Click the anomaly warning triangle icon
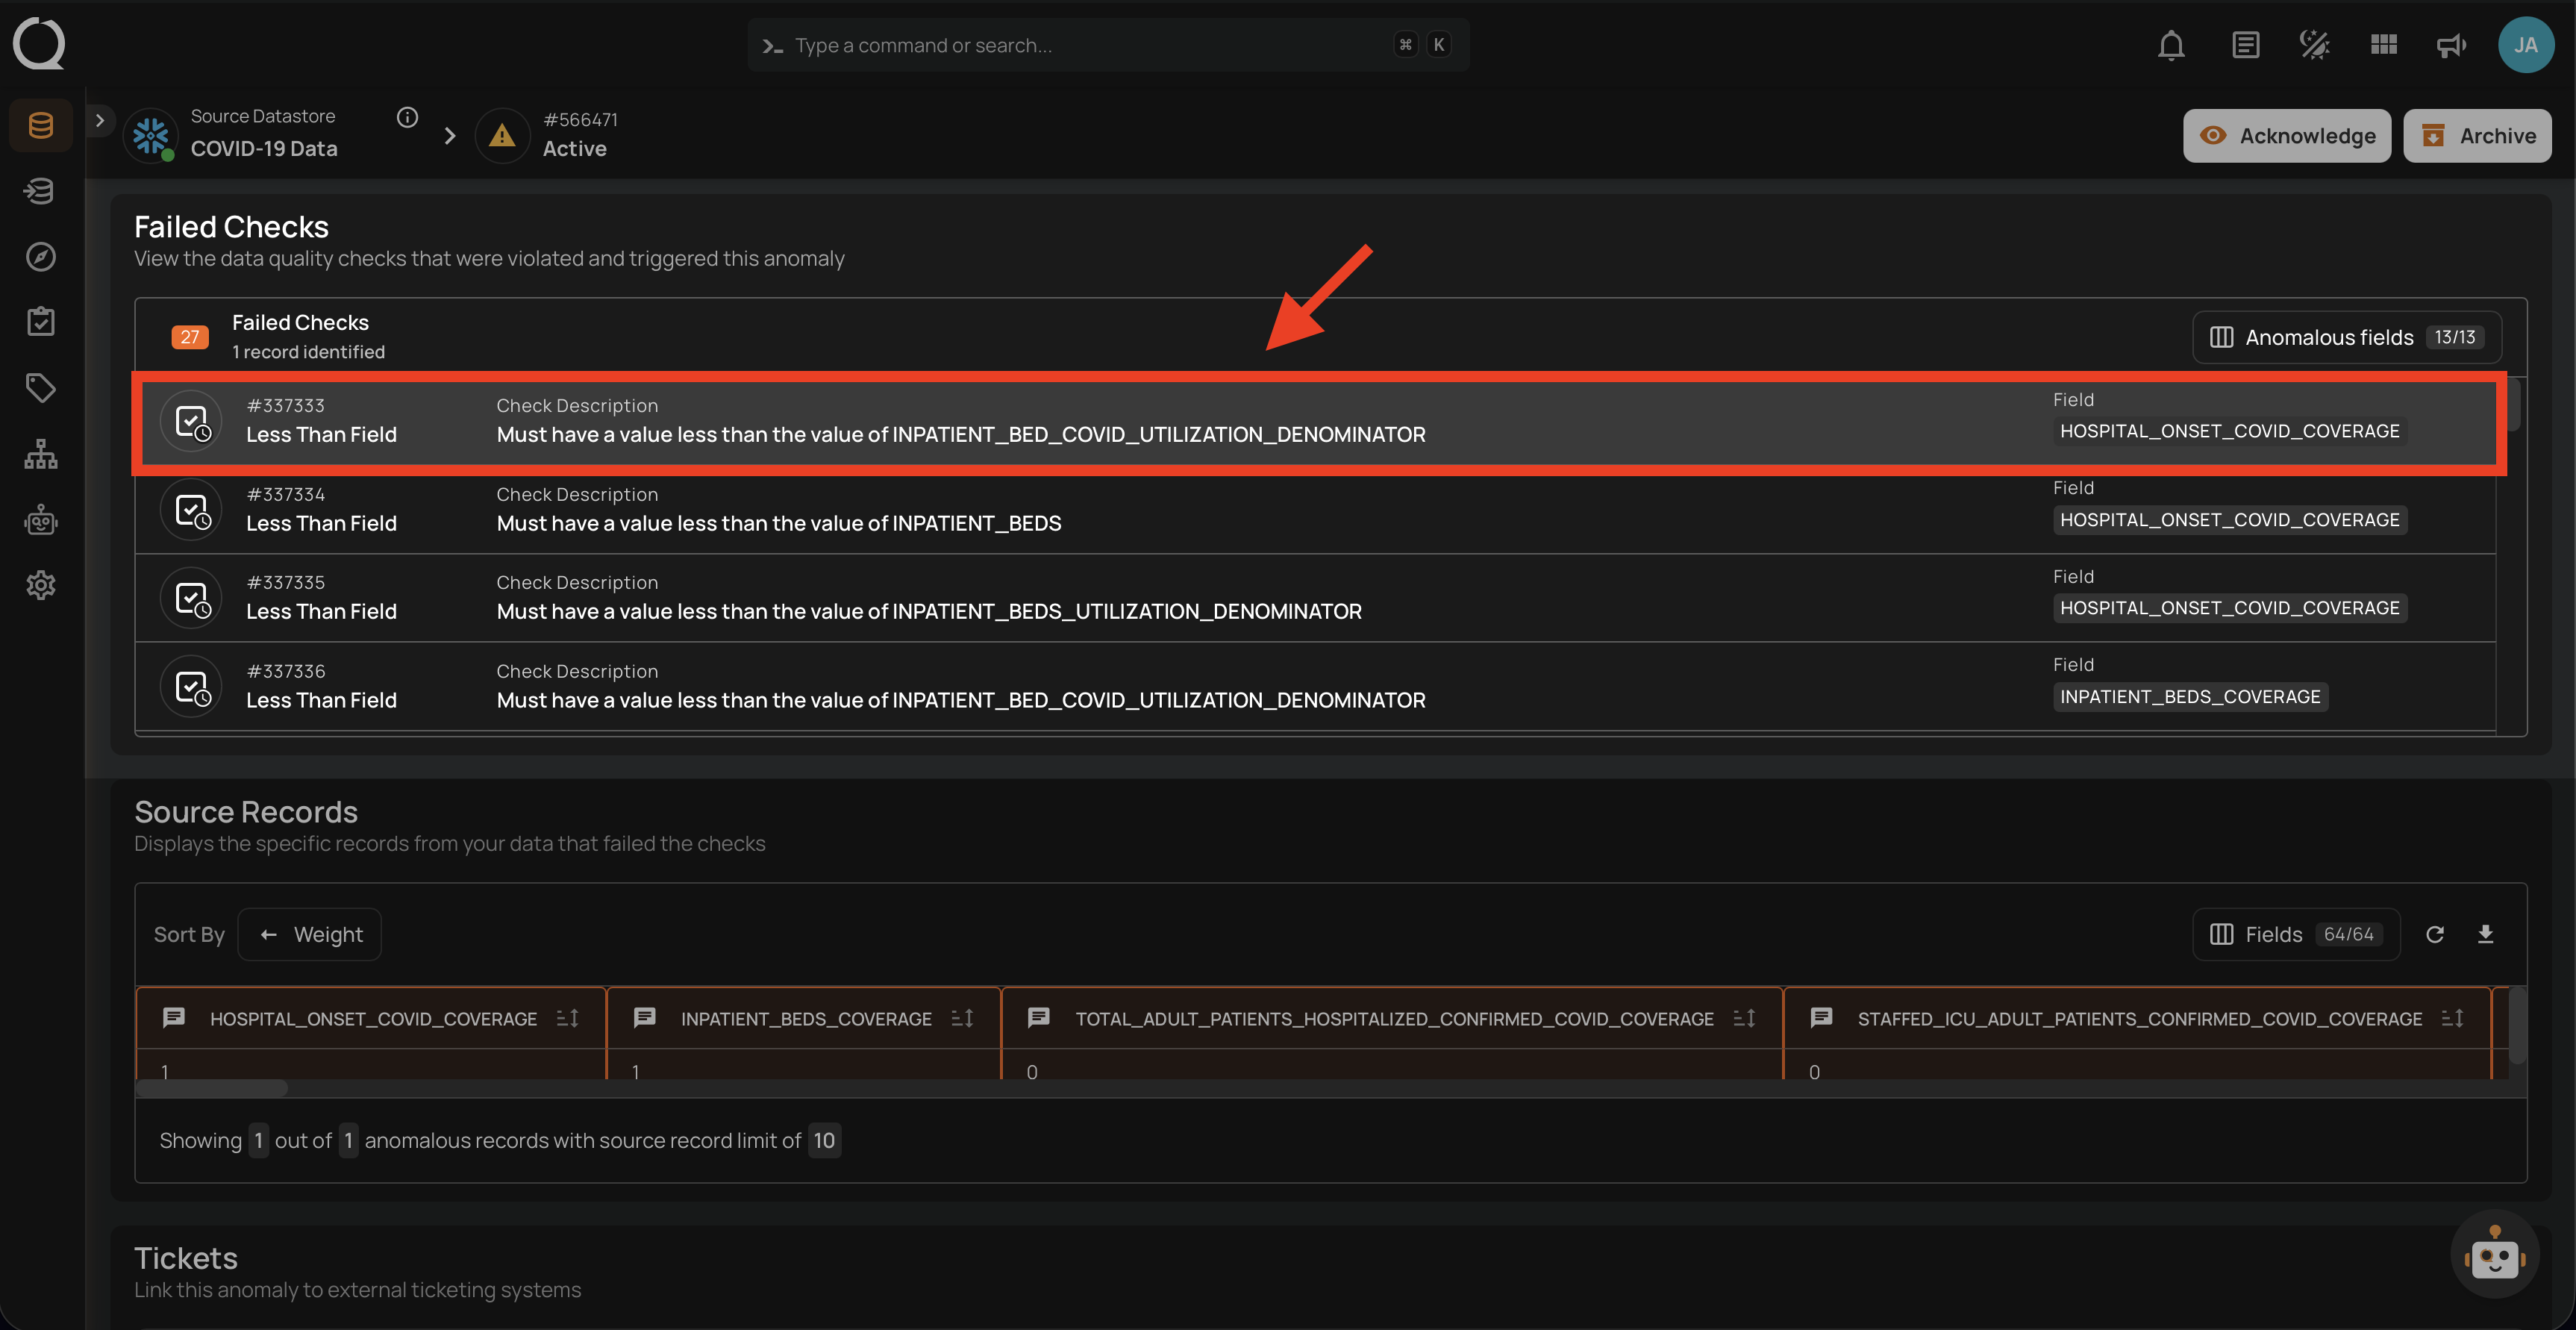 coord(502,135)
